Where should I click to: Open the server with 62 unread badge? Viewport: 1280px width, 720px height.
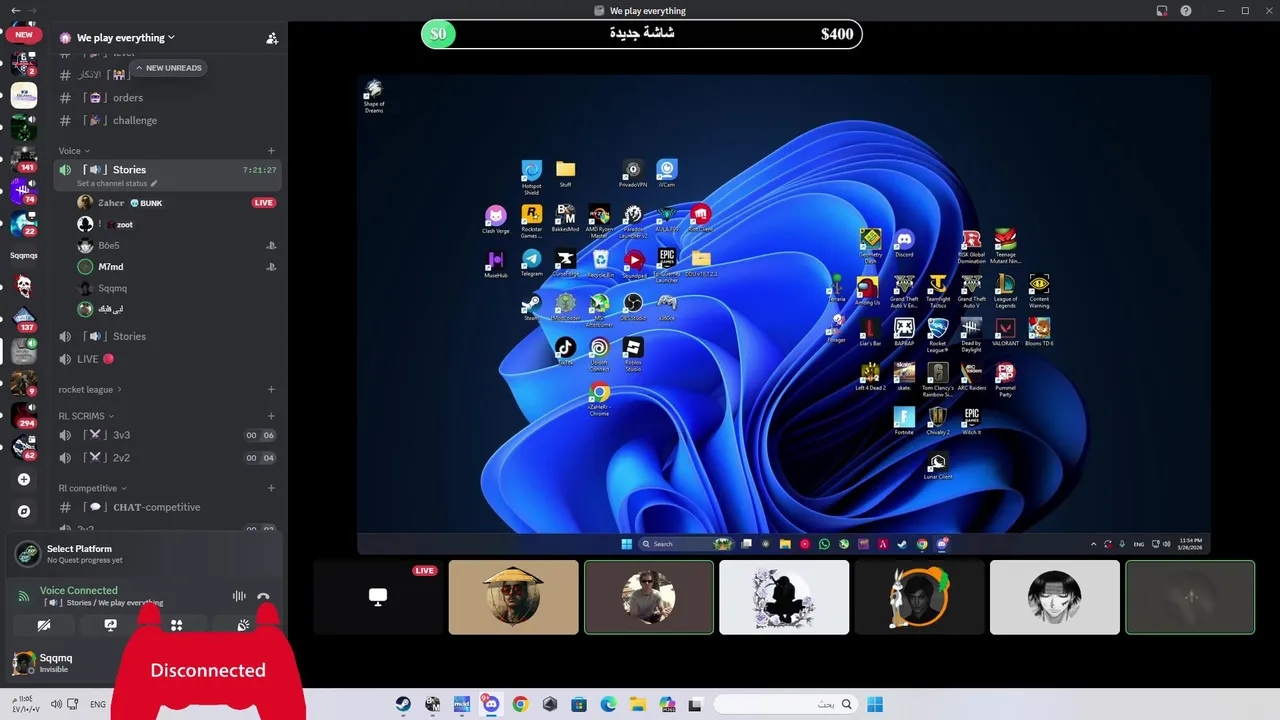tap(24, 448)
